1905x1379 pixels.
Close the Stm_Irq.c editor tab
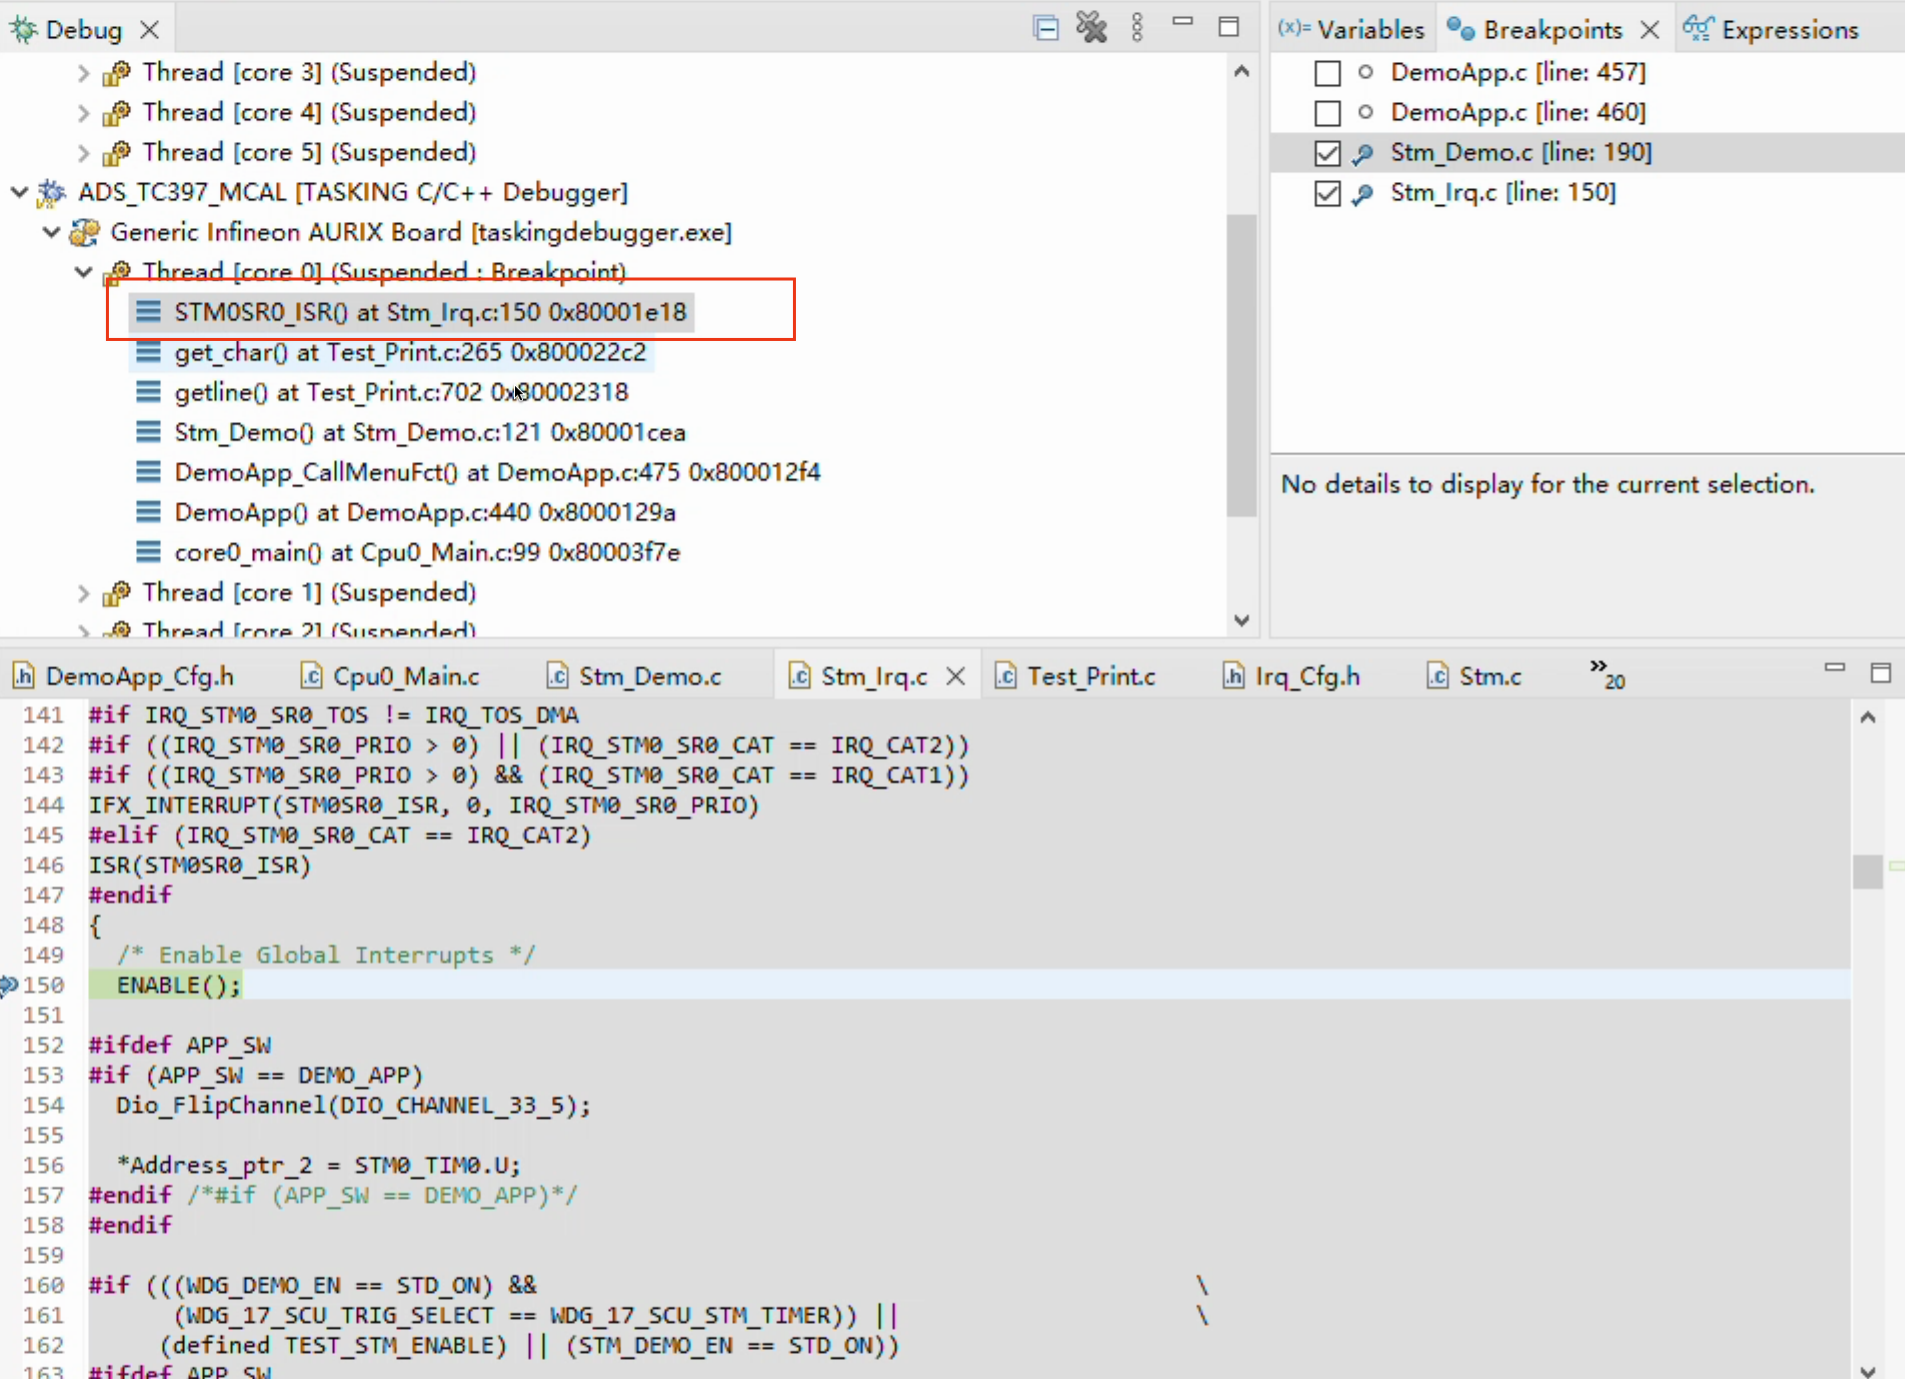[x=956, y=676]
